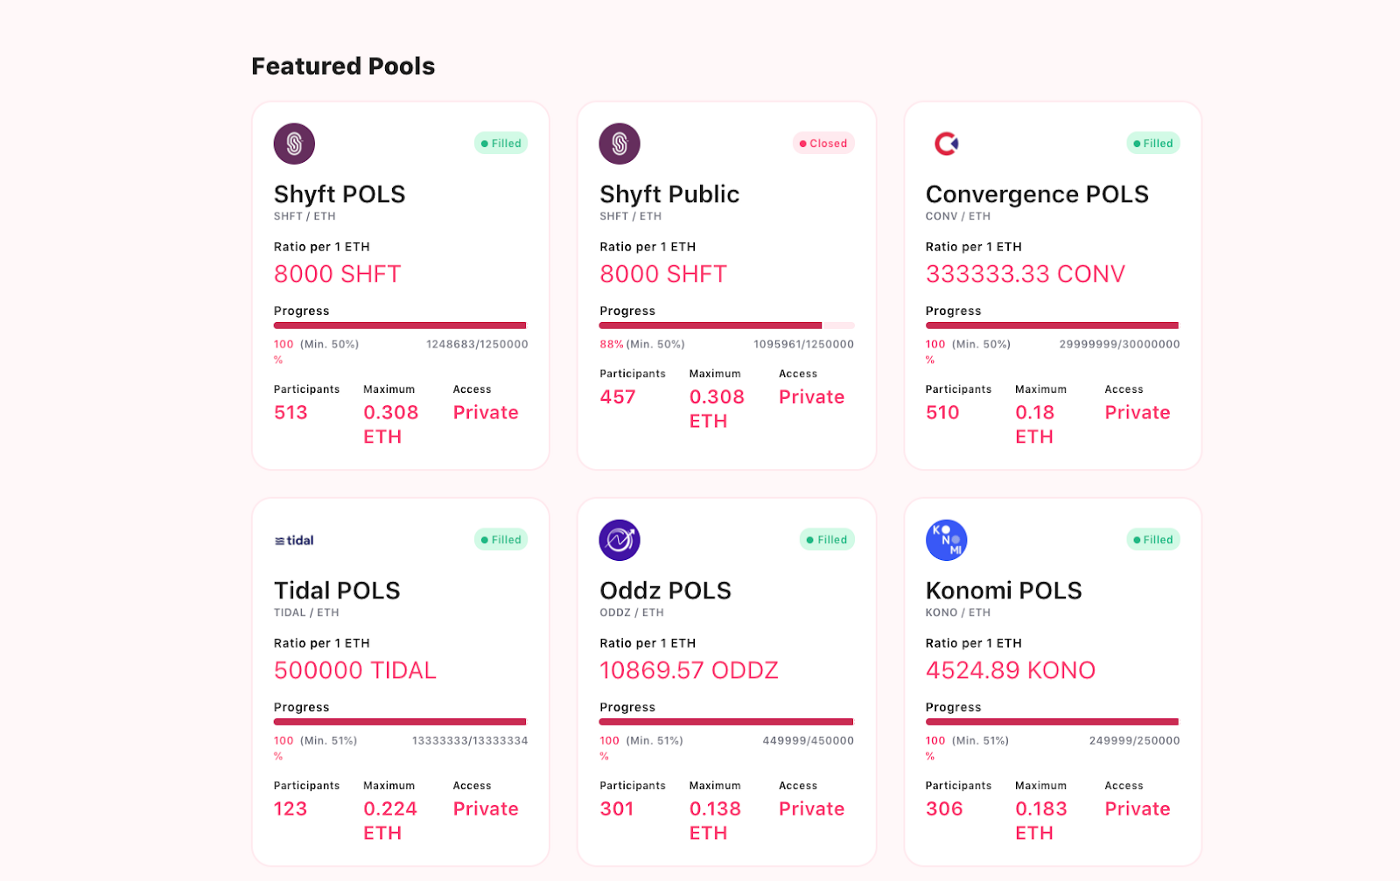Image resolution: width=1400 pixels, height=881 pixels.
Task: Click the 1095961/1250000 progress count
Action: coord(804,344)
